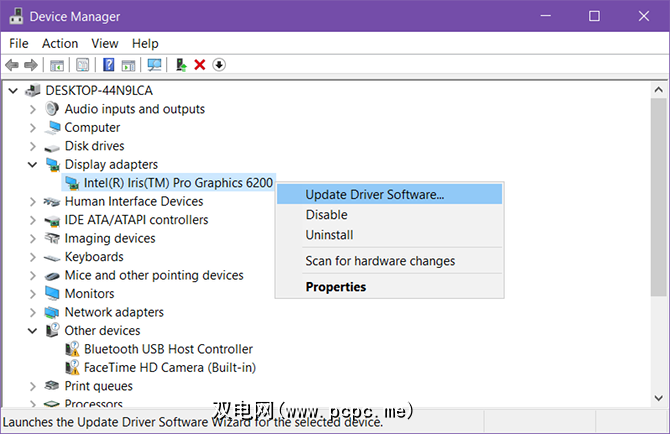Screen dimensions: 670x434
Task: Open Properties from the context menu
Action: [x=389, y=287]
